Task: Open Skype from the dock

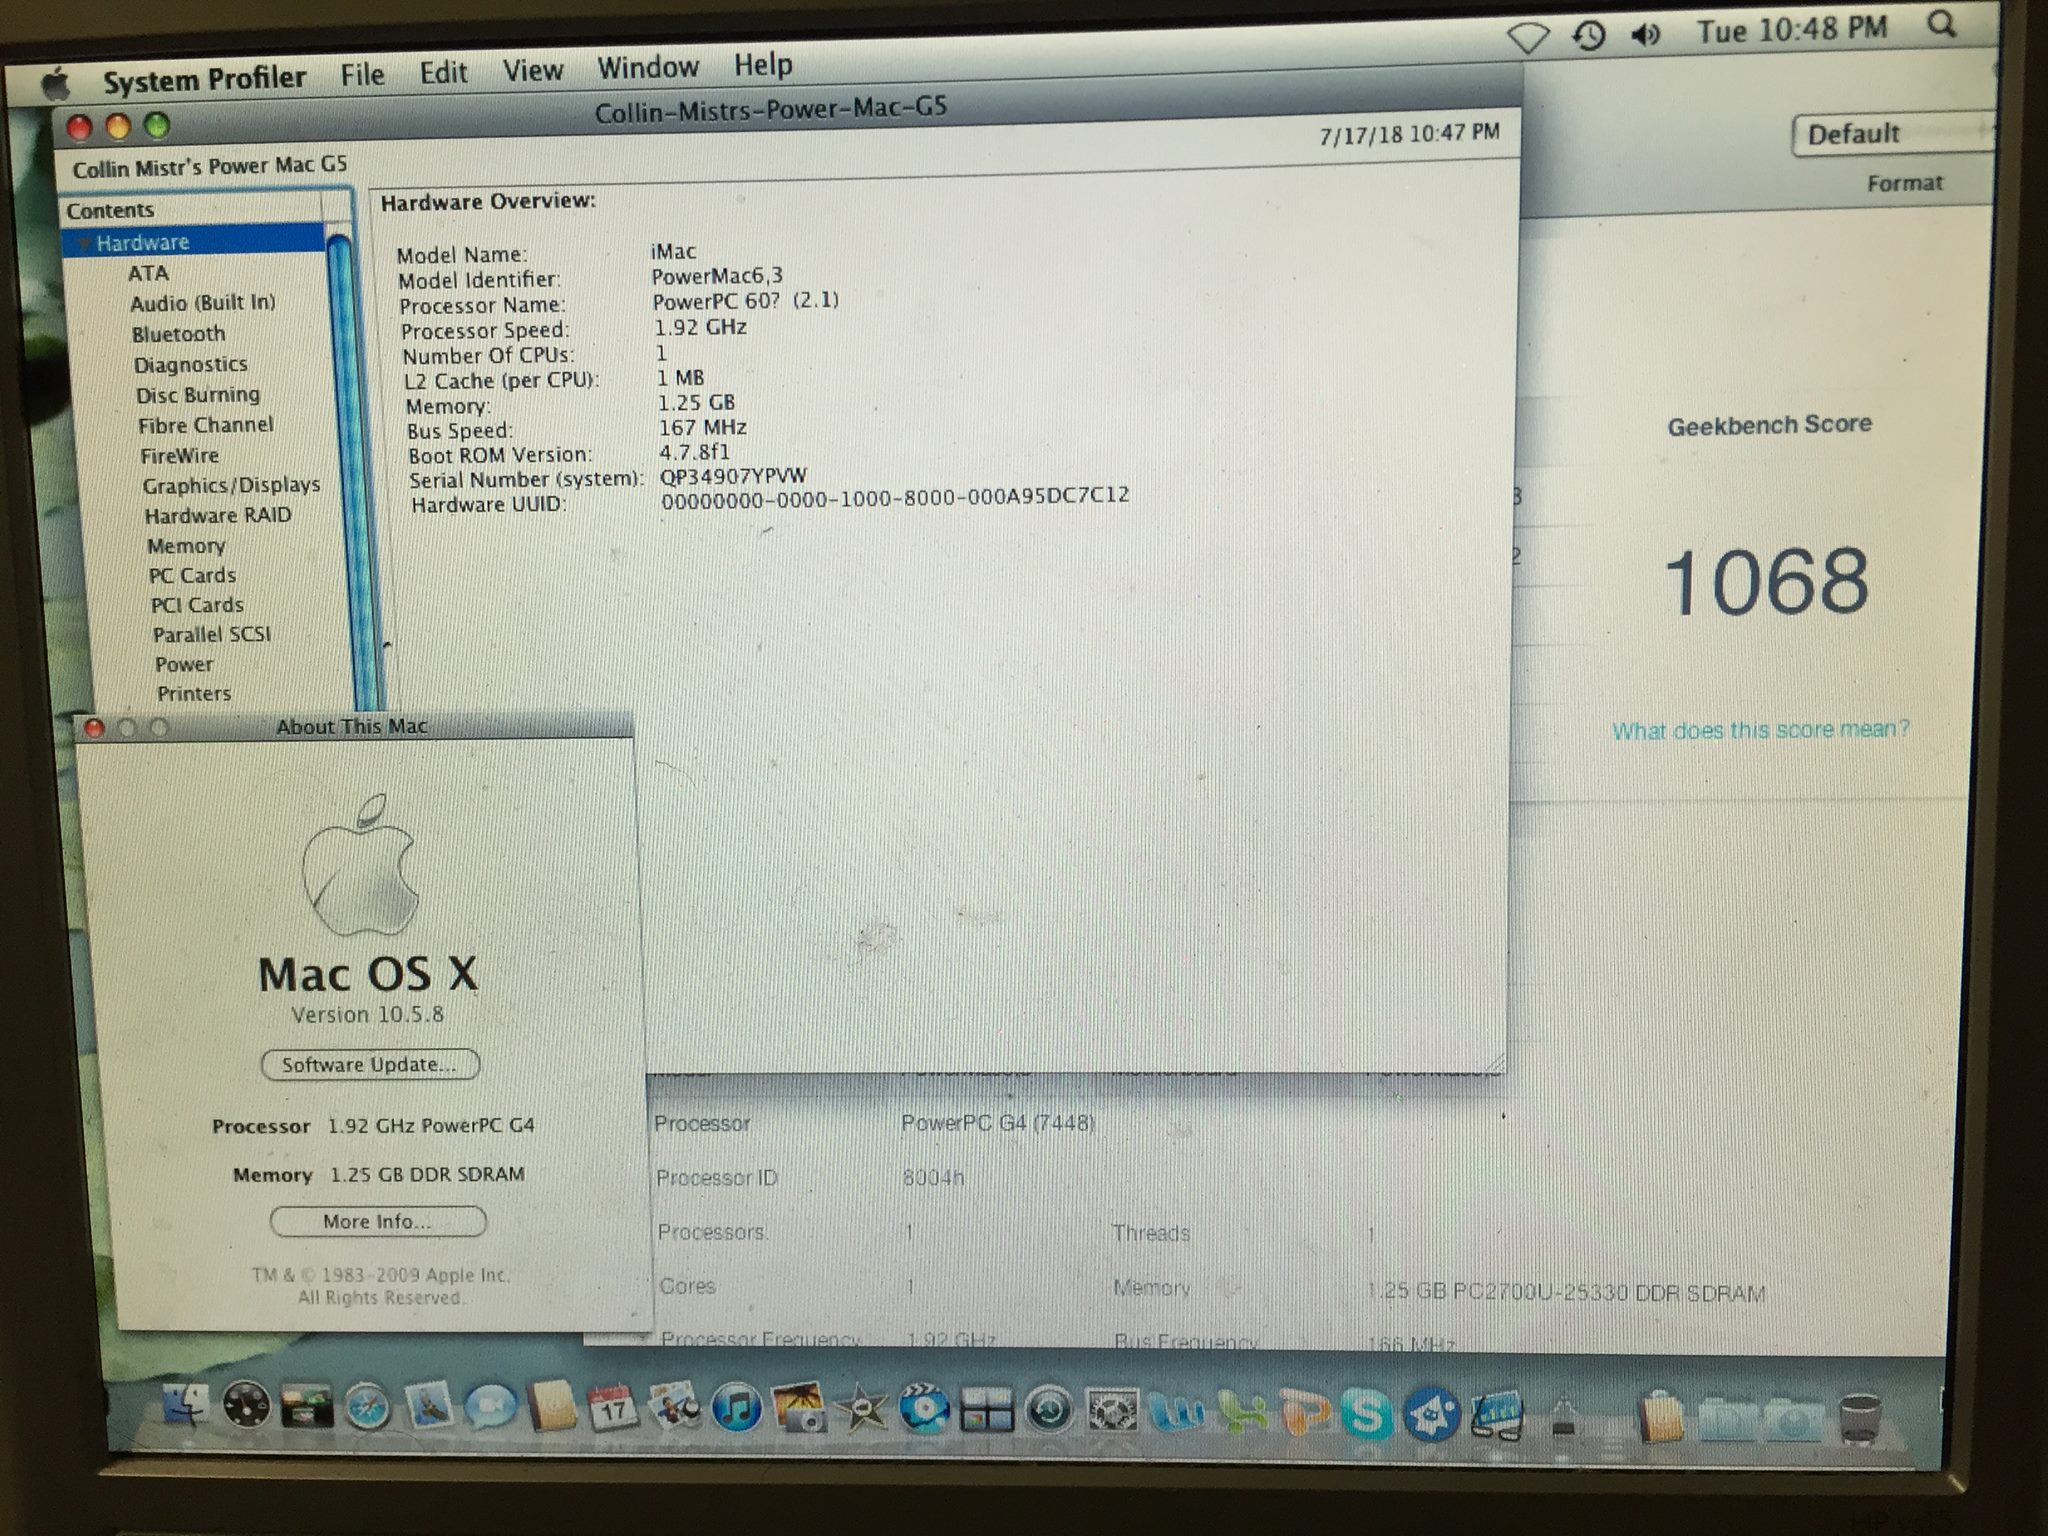Action: point(1367,1415)
